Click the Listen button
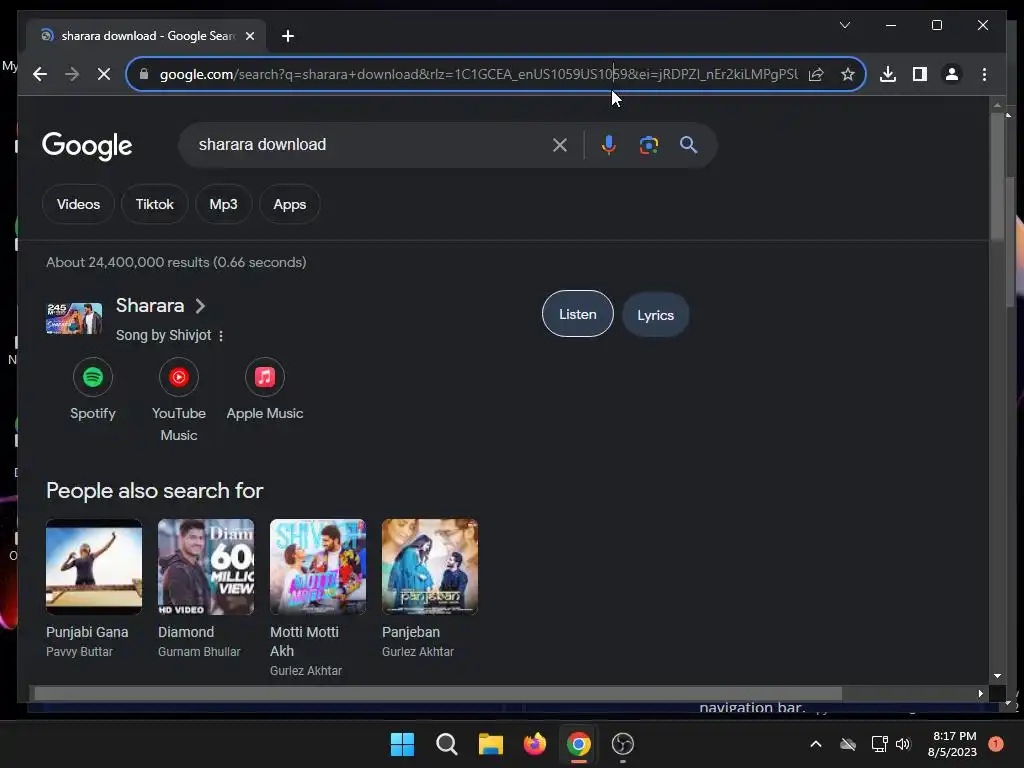 pos(578,314)
